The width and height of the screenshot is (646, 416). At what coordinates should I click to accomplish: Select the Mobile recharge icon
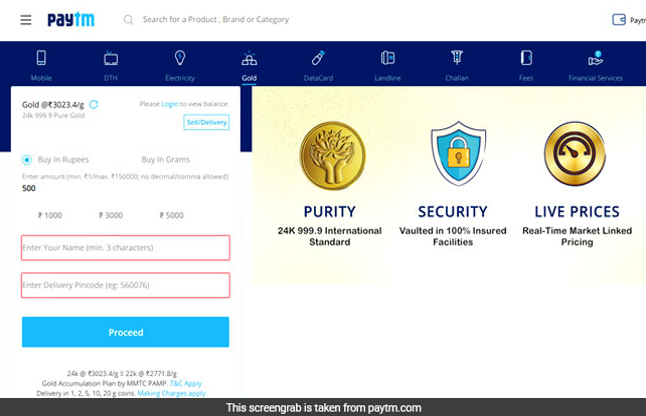[x=41, y=59]
